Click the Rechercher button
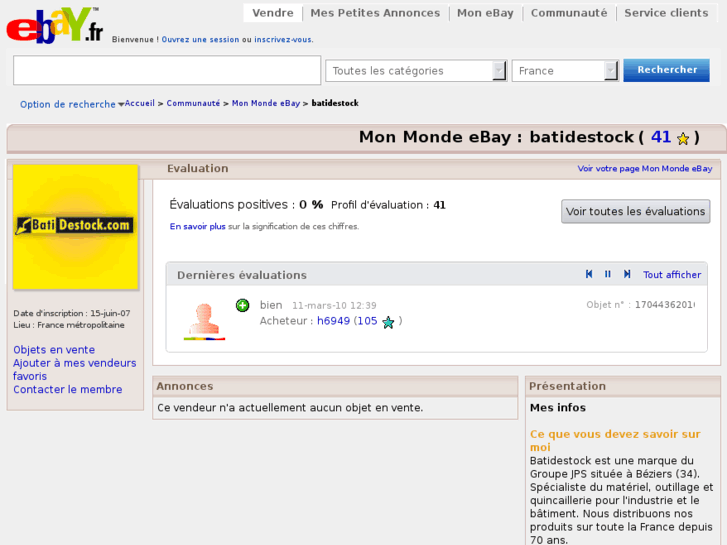 tap(666, 70)
